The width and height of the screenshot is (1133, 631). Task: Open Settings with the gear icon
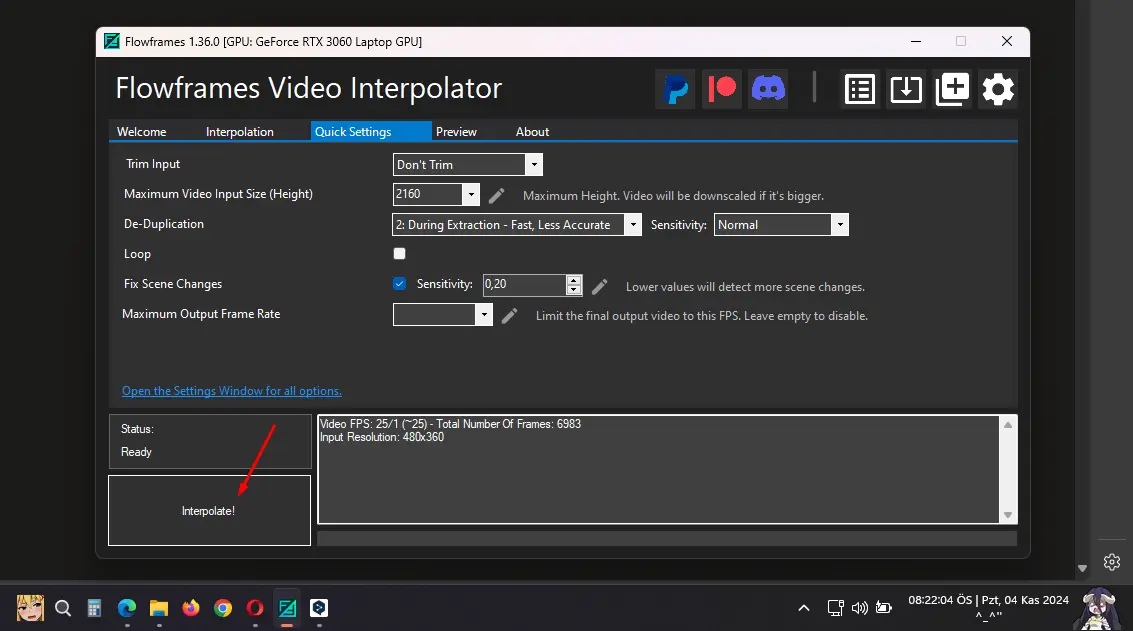tap(998, 90)
